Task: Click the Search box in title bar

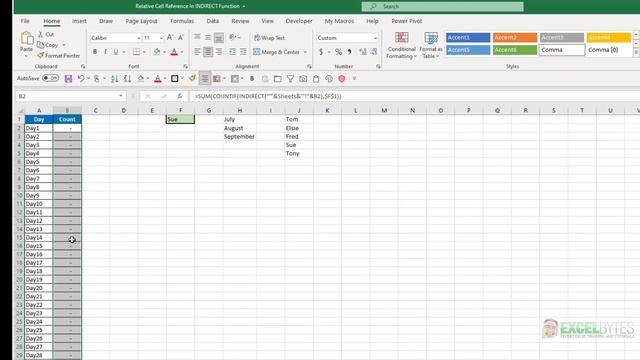Action: point(442,7)
